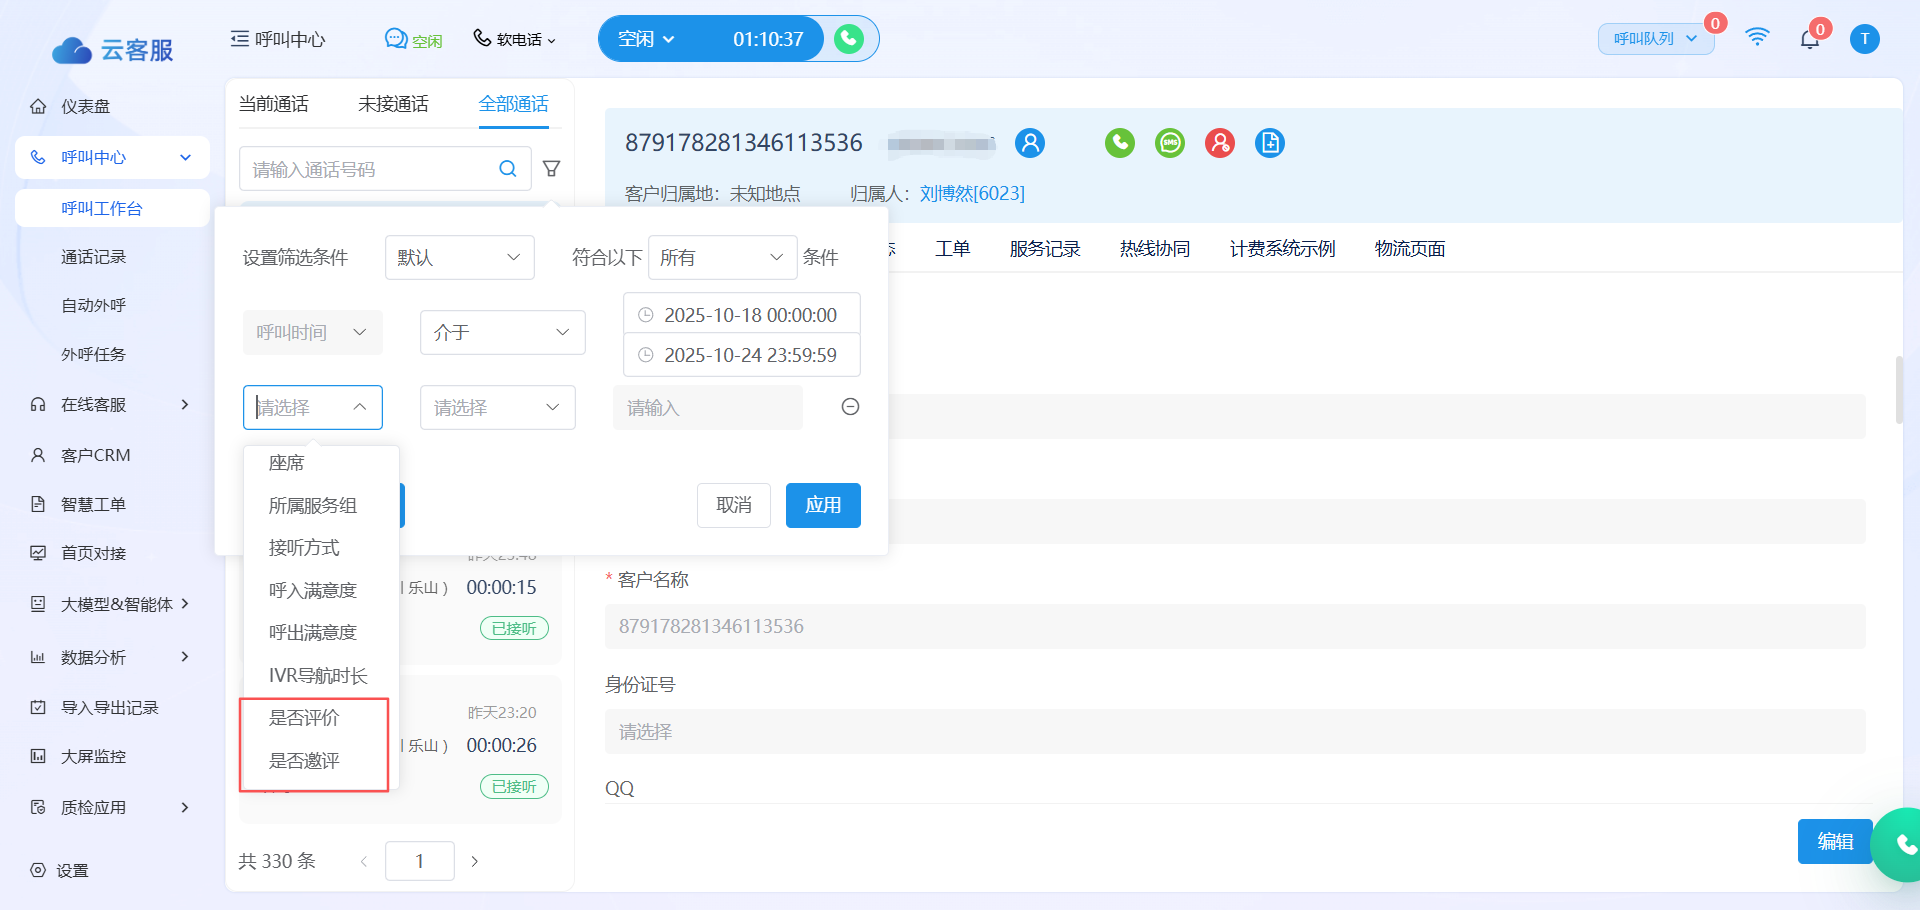Open 通话记录 submenu item
Screen dimensions: 1920x910
[93, 257]
